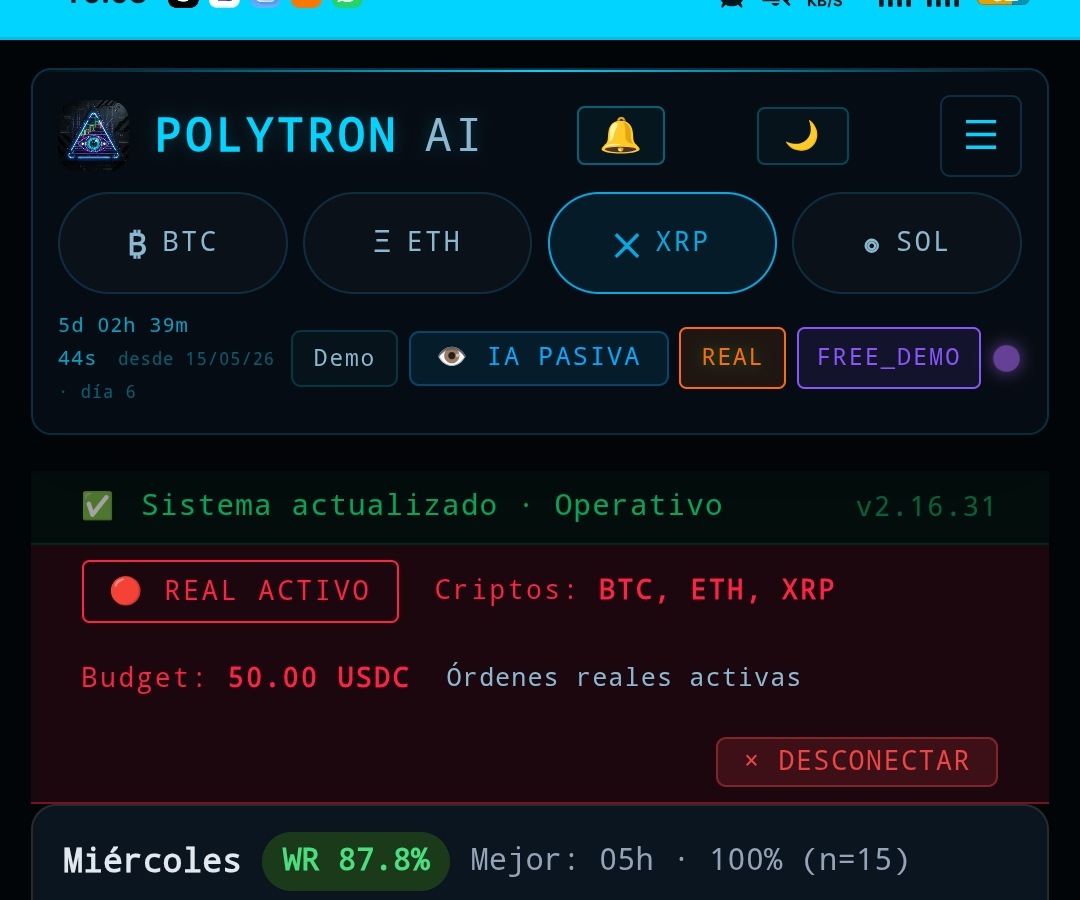Toggle dark mode moon icon
1080x900 pixels.
coord(802,136)
